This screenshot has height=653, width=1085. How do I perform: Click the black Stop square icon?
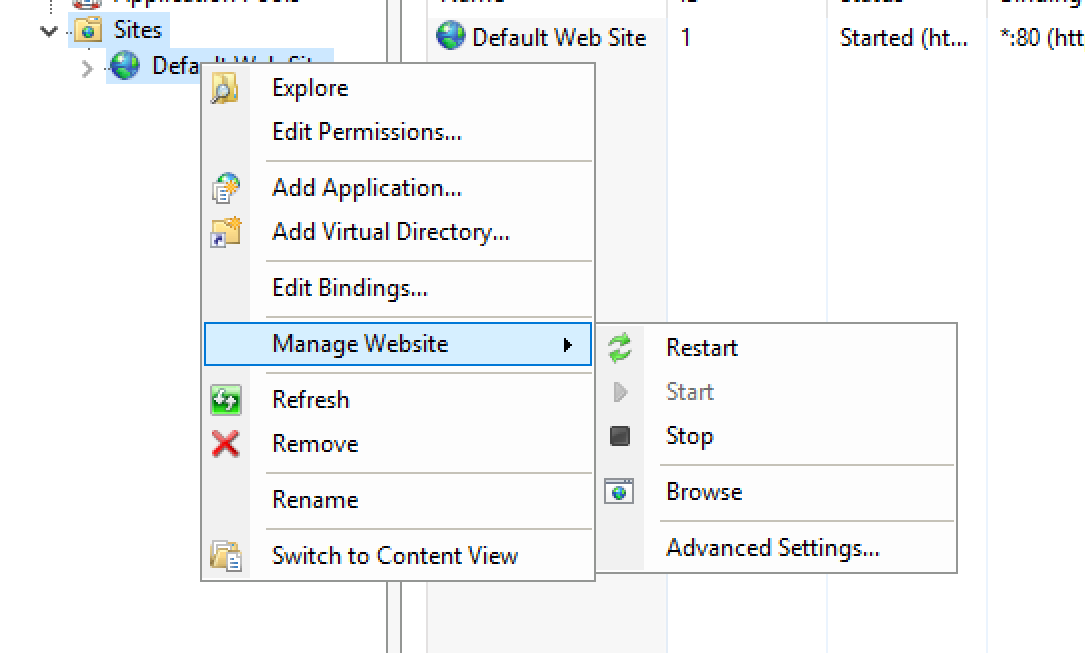coord(620,436)
